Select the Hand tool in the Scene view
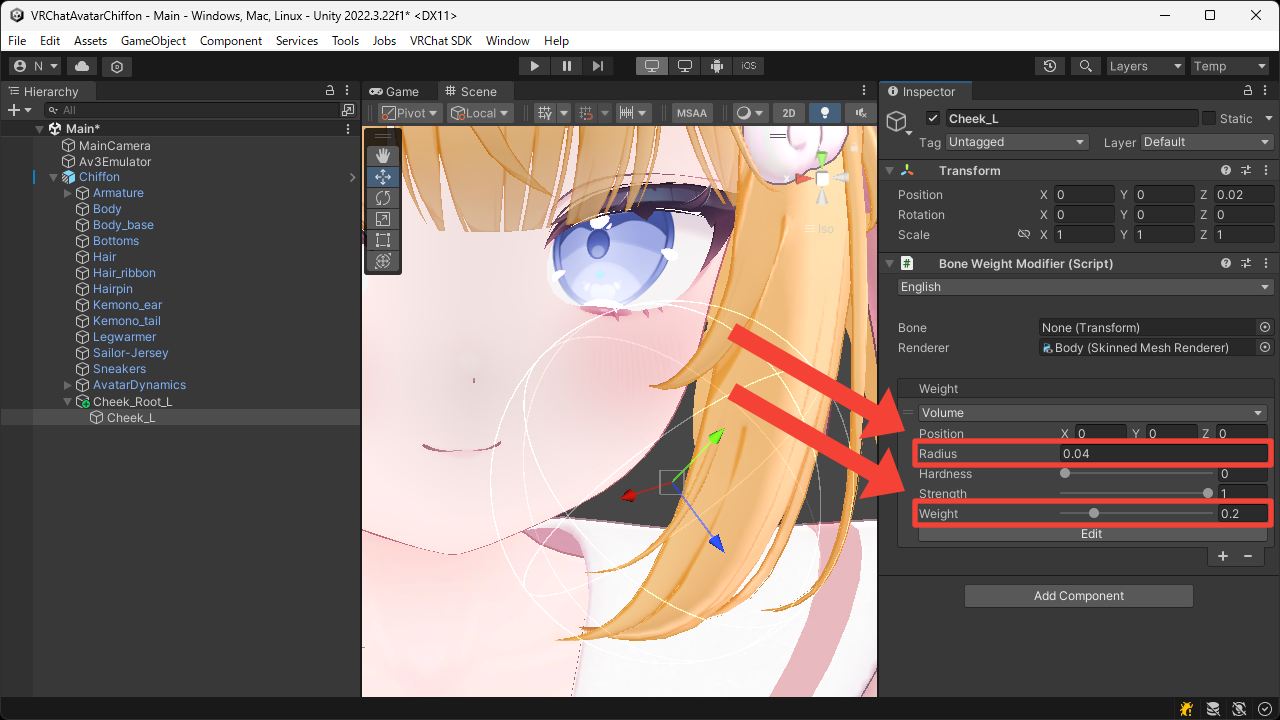This screenshot has height=720, width=1280. (x=383, y=155)
